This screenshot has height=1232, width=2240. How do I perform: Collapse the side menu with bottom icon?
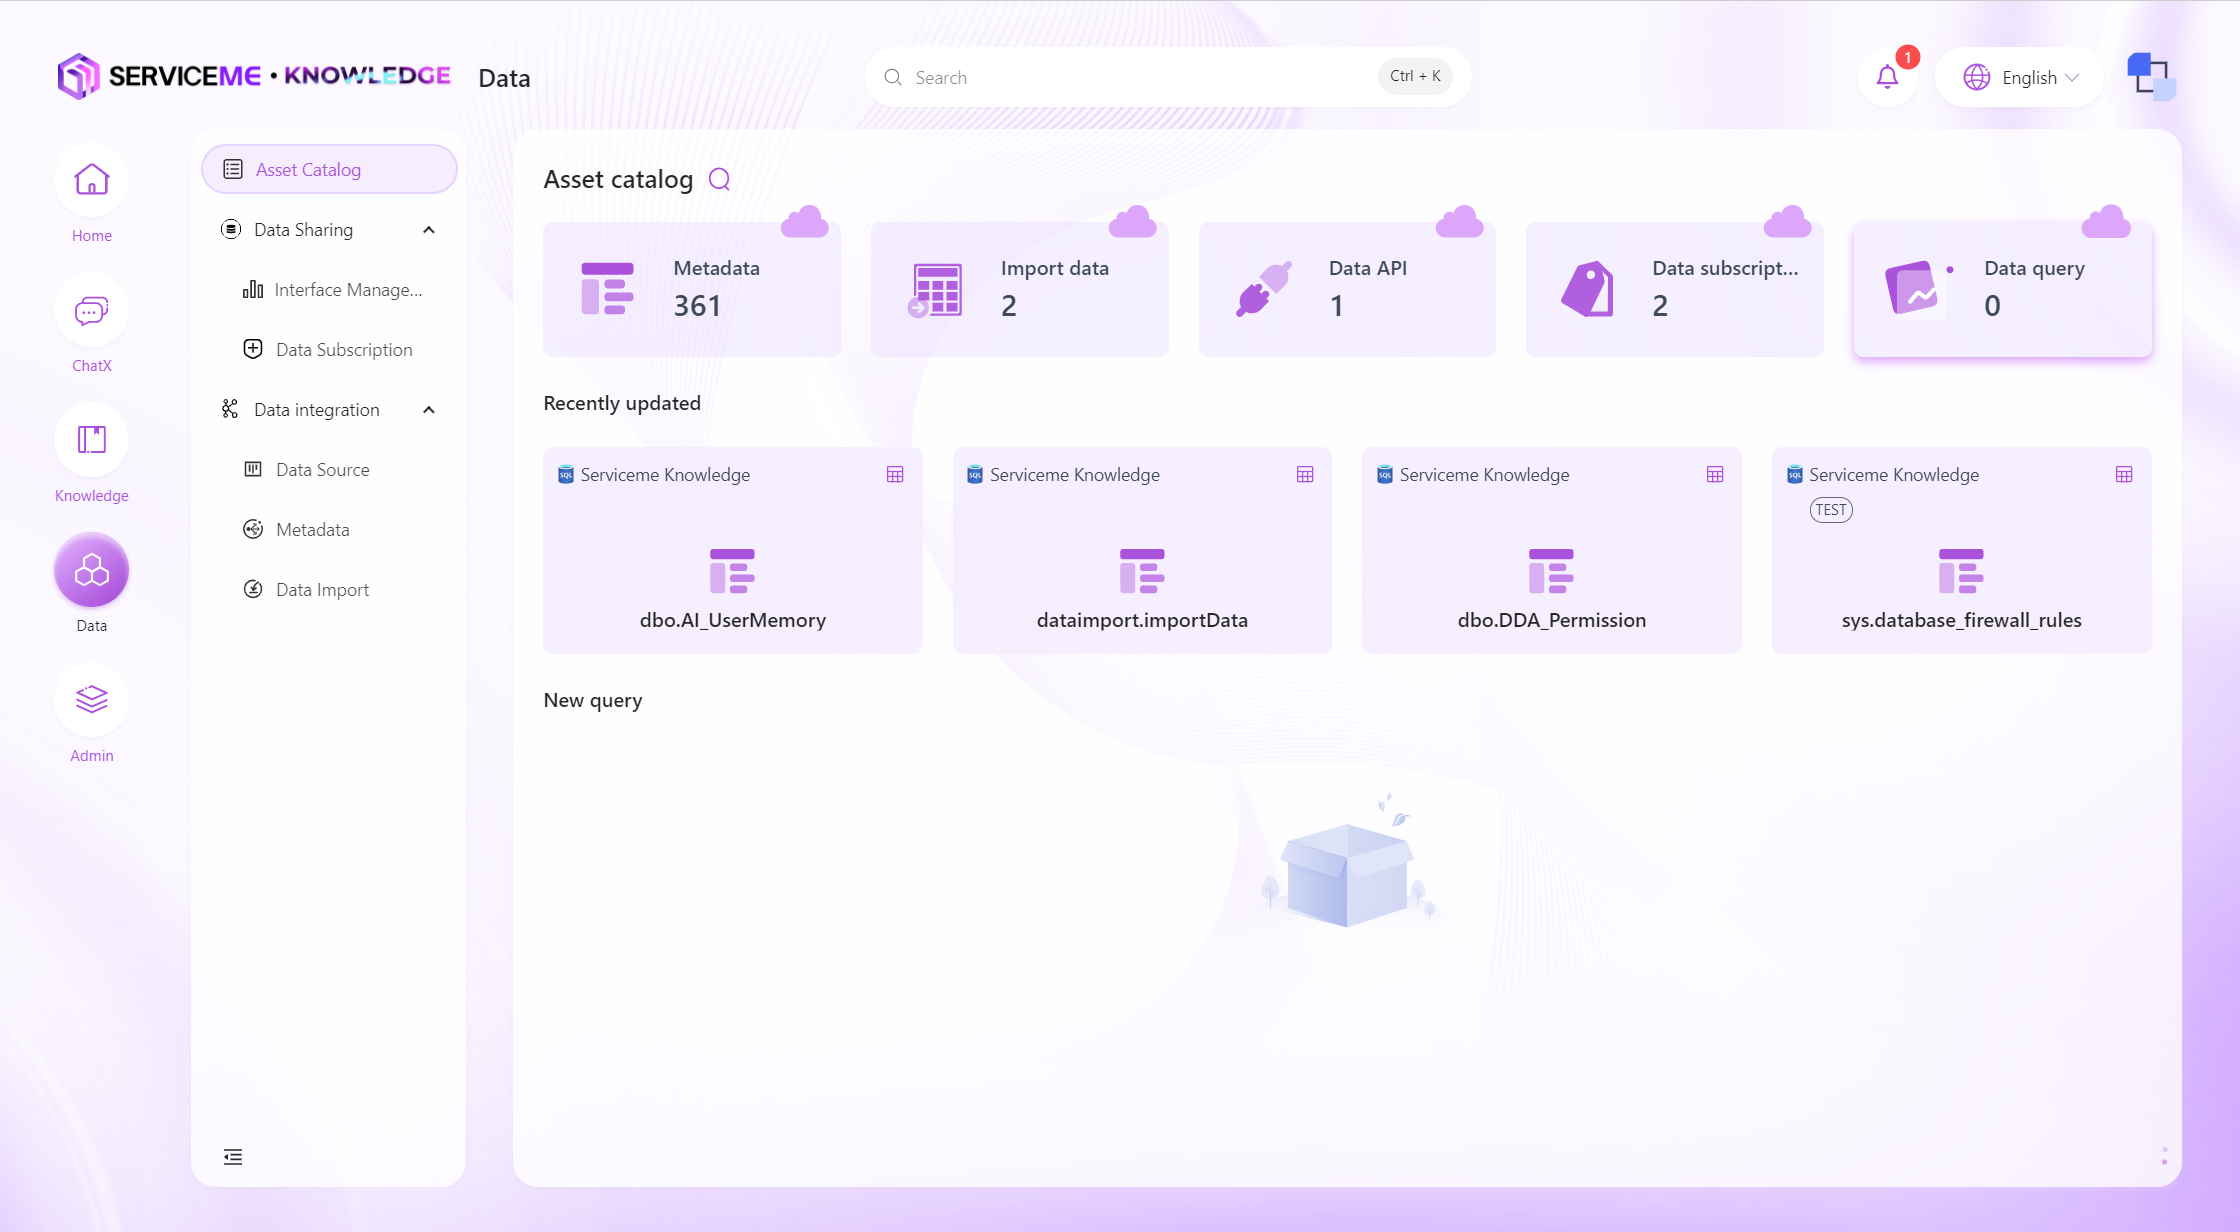[x=233, y=1157]
